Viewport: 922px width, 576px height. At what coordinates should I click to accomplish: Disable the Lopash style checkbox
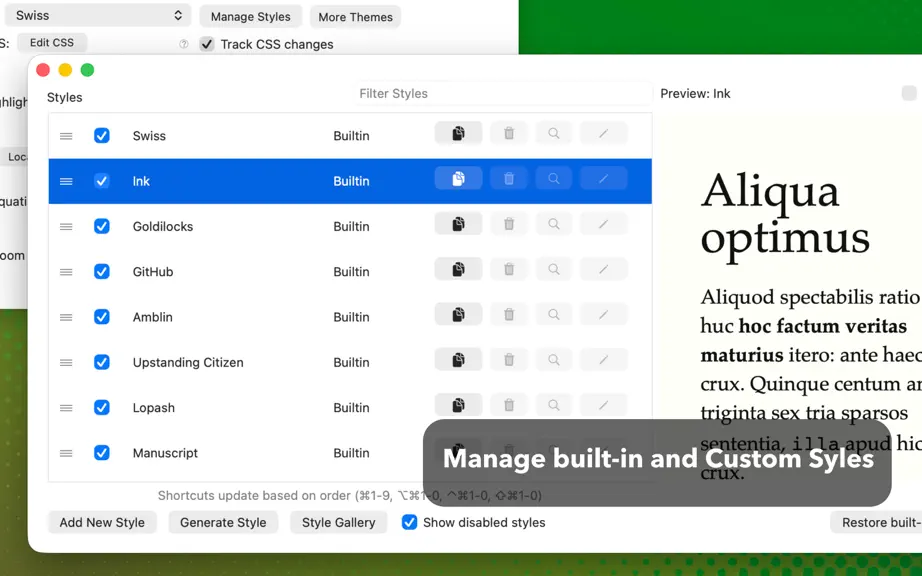[102, 407]
